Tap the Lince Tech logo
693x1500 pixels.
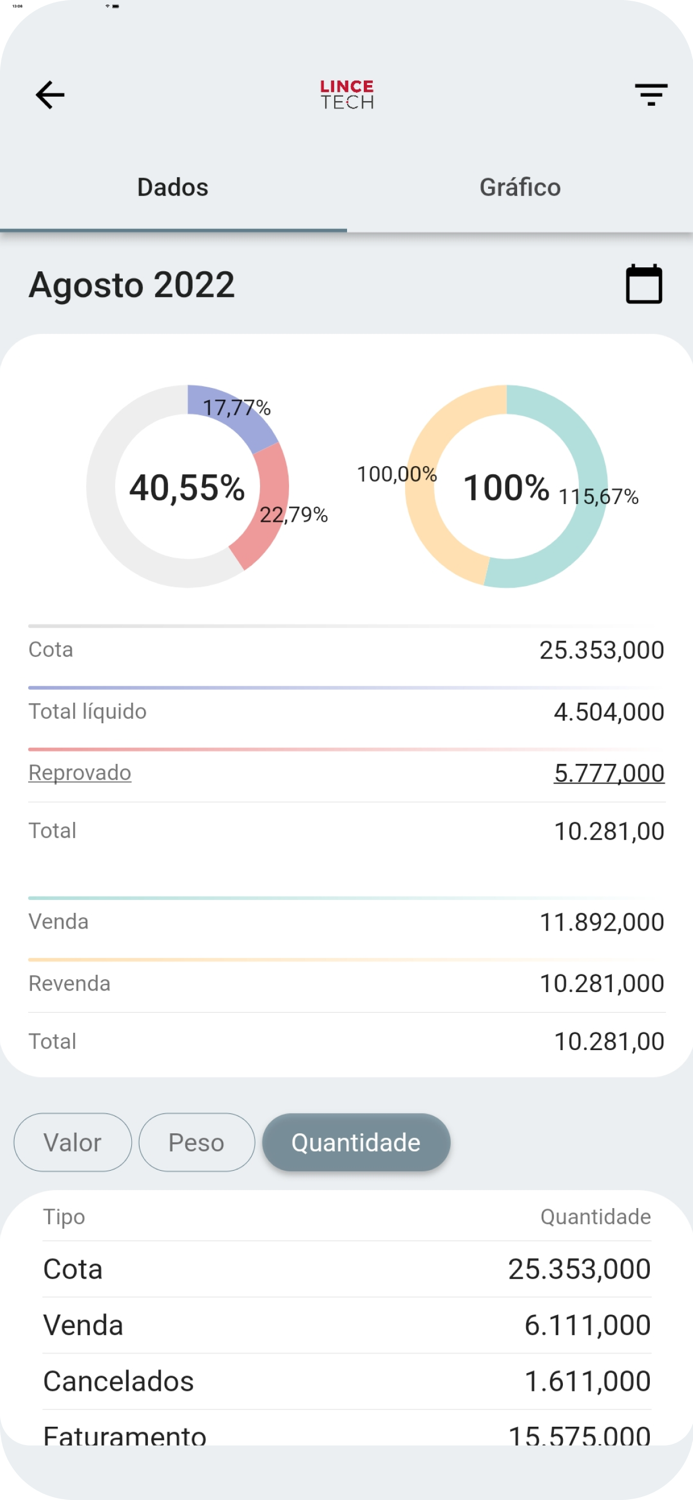point(347,95)
